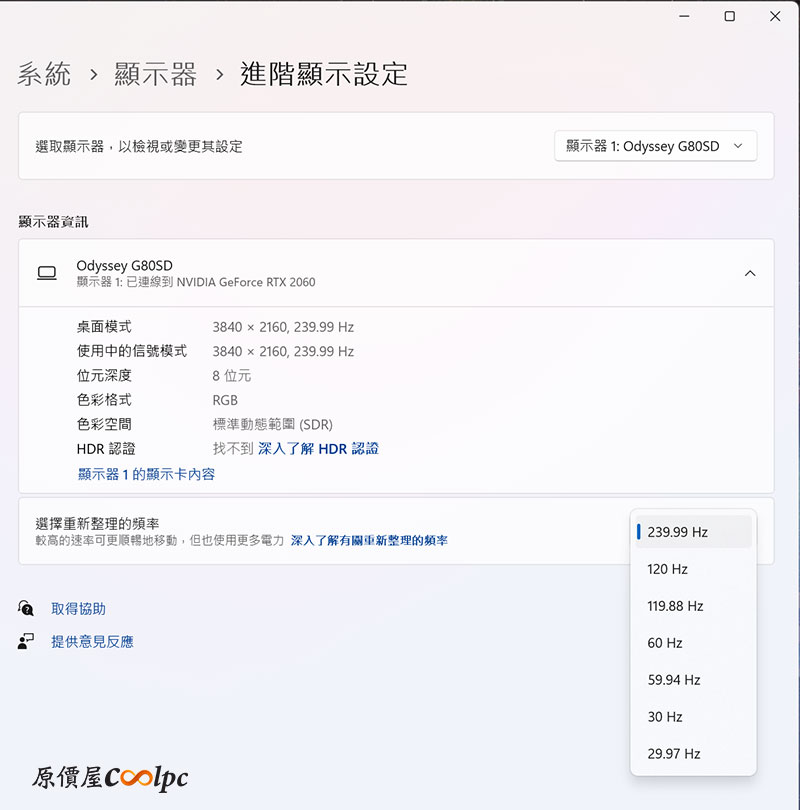Click the 選擇重新整理的頻率 label

[97, 523]
